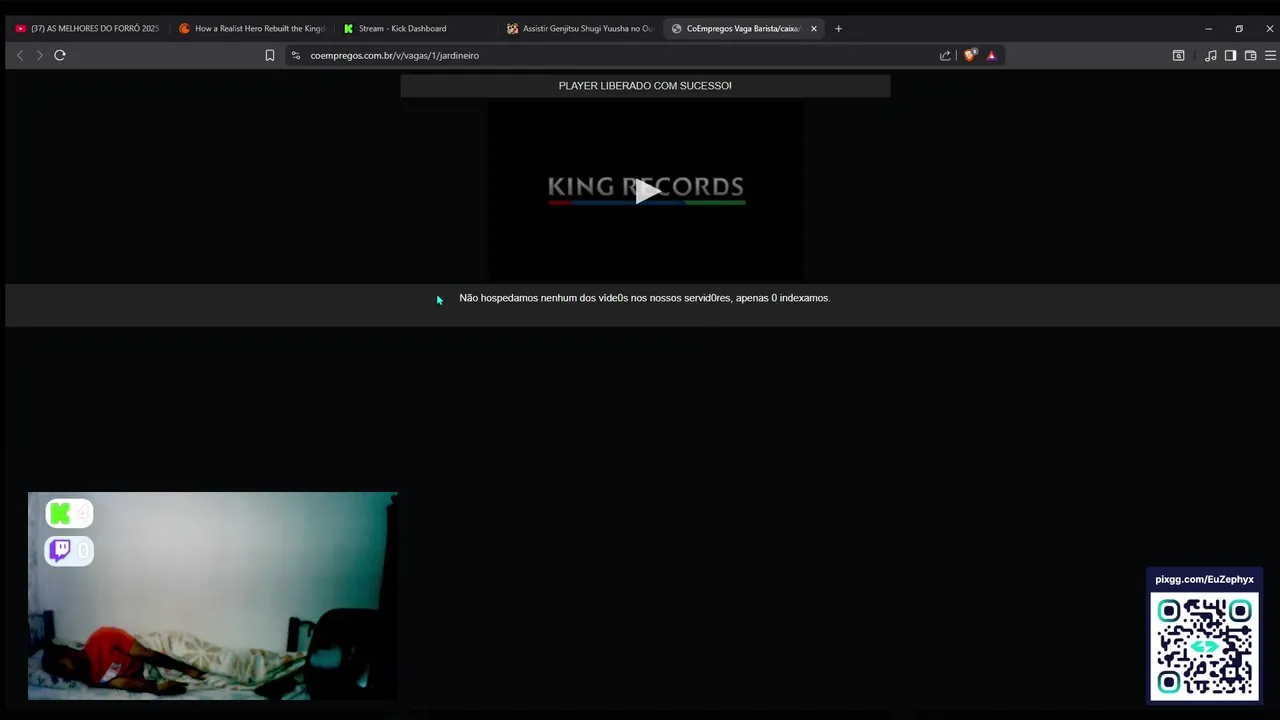Open Brave Rewards triangle icon
This screenshot has width=1280, height=720.
pos(991,55)
